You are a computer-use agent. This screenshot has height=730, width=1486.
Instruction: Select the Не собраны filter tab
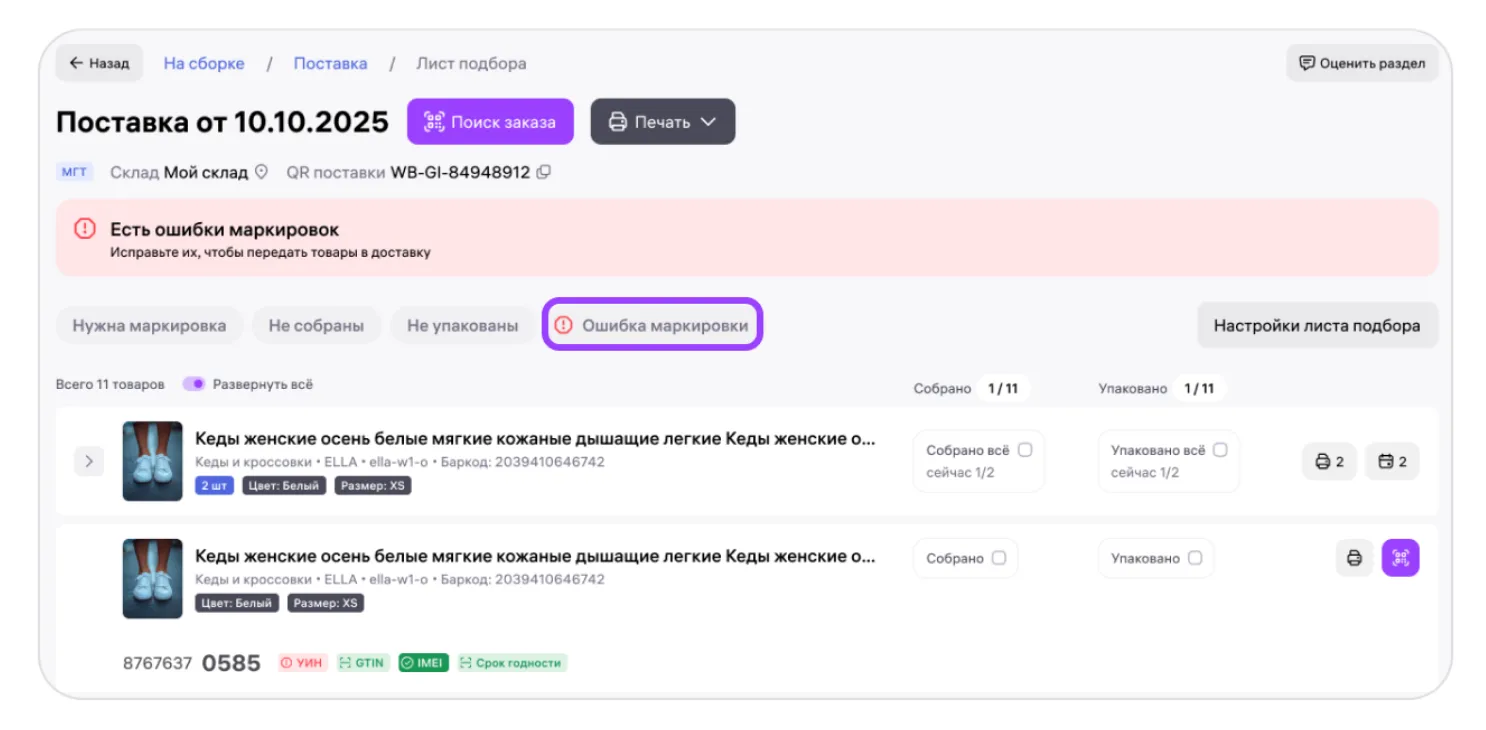tap(316, 325)
